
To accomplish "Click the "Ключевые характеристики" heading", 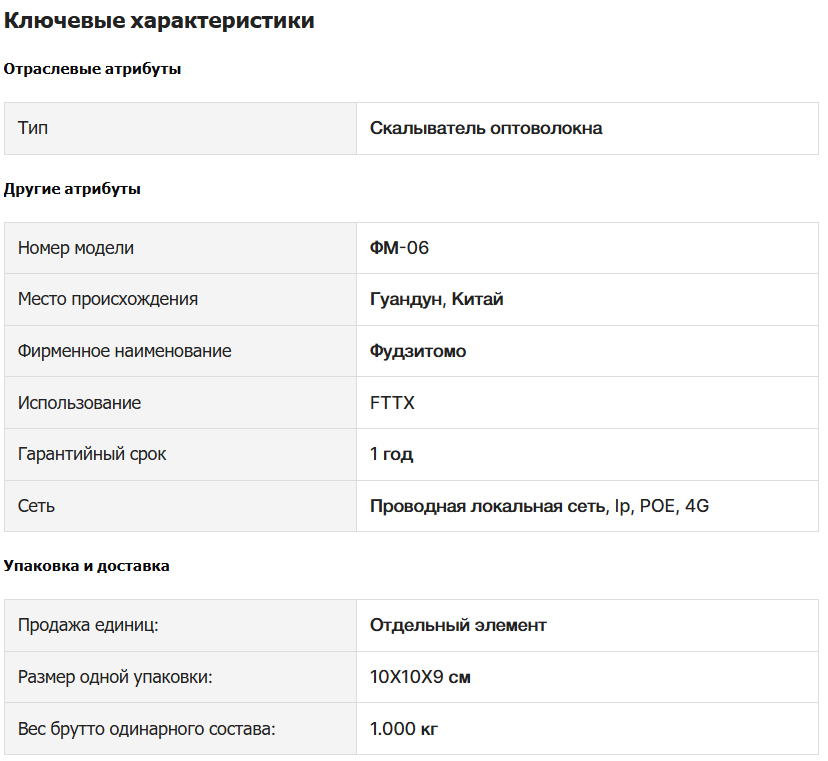I will (159, 21).
